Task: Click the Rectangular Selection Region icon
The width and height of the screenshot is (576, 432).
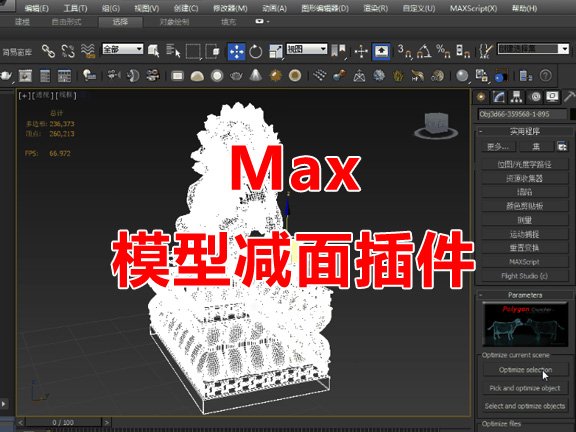Action: tap(193, 51)
